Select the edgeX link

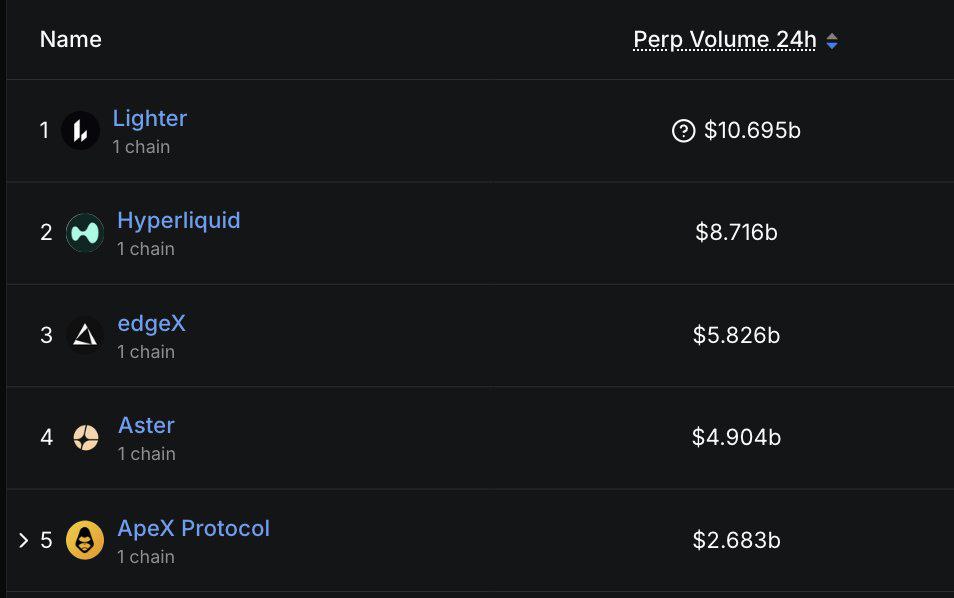[x=152, y=323]
